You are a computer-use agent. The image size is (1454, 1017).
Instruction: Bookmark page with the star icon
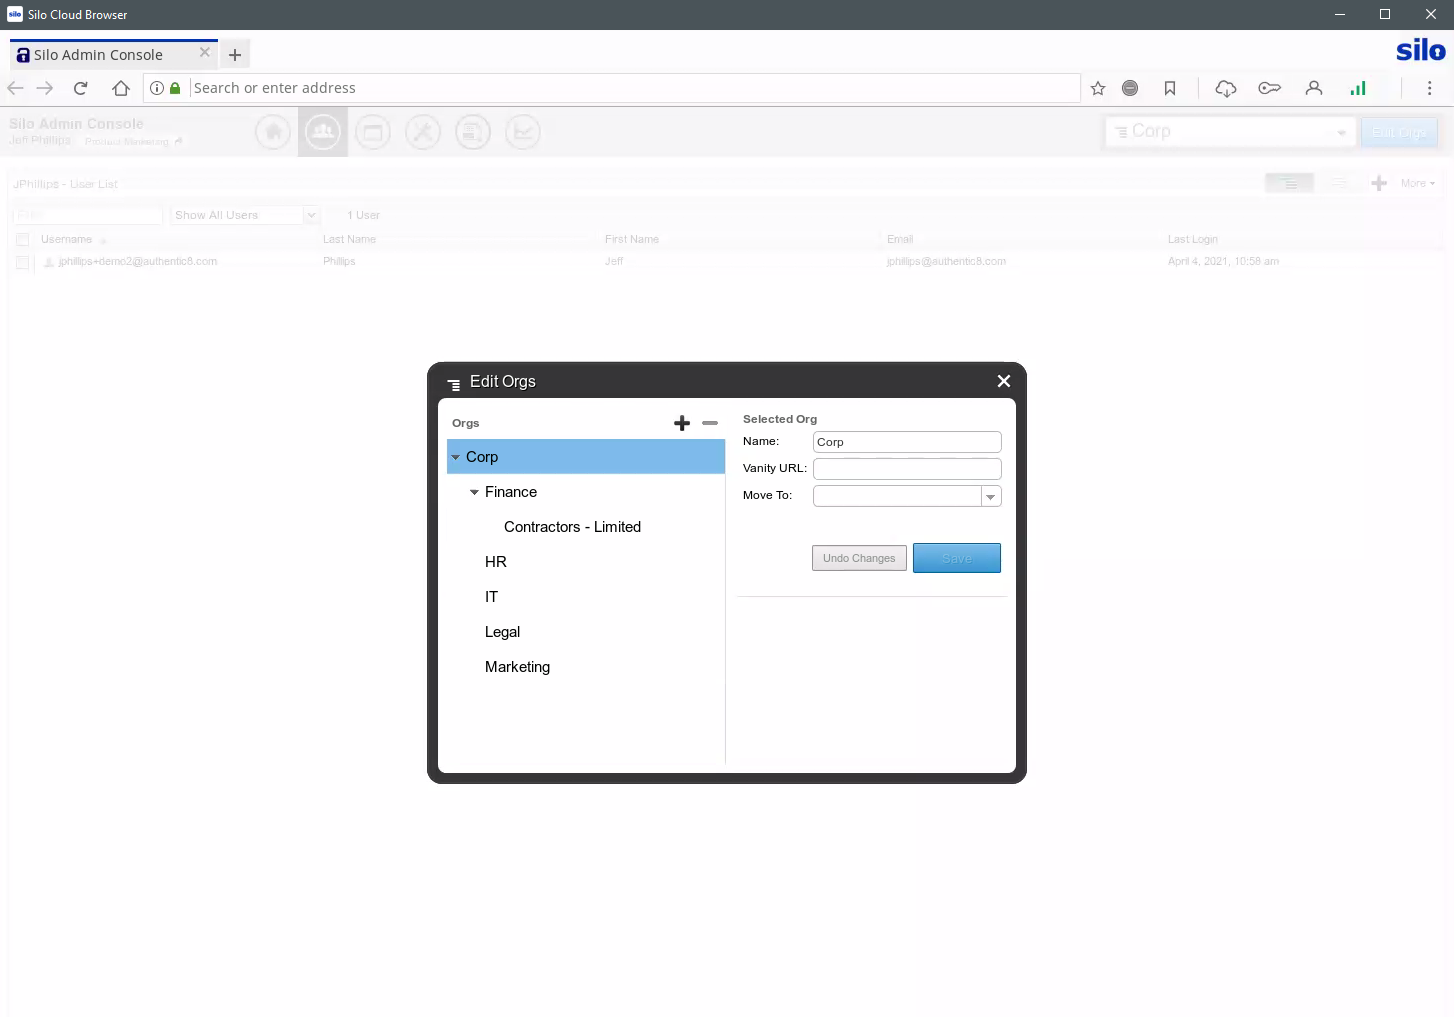click(x=1098, y=88)
